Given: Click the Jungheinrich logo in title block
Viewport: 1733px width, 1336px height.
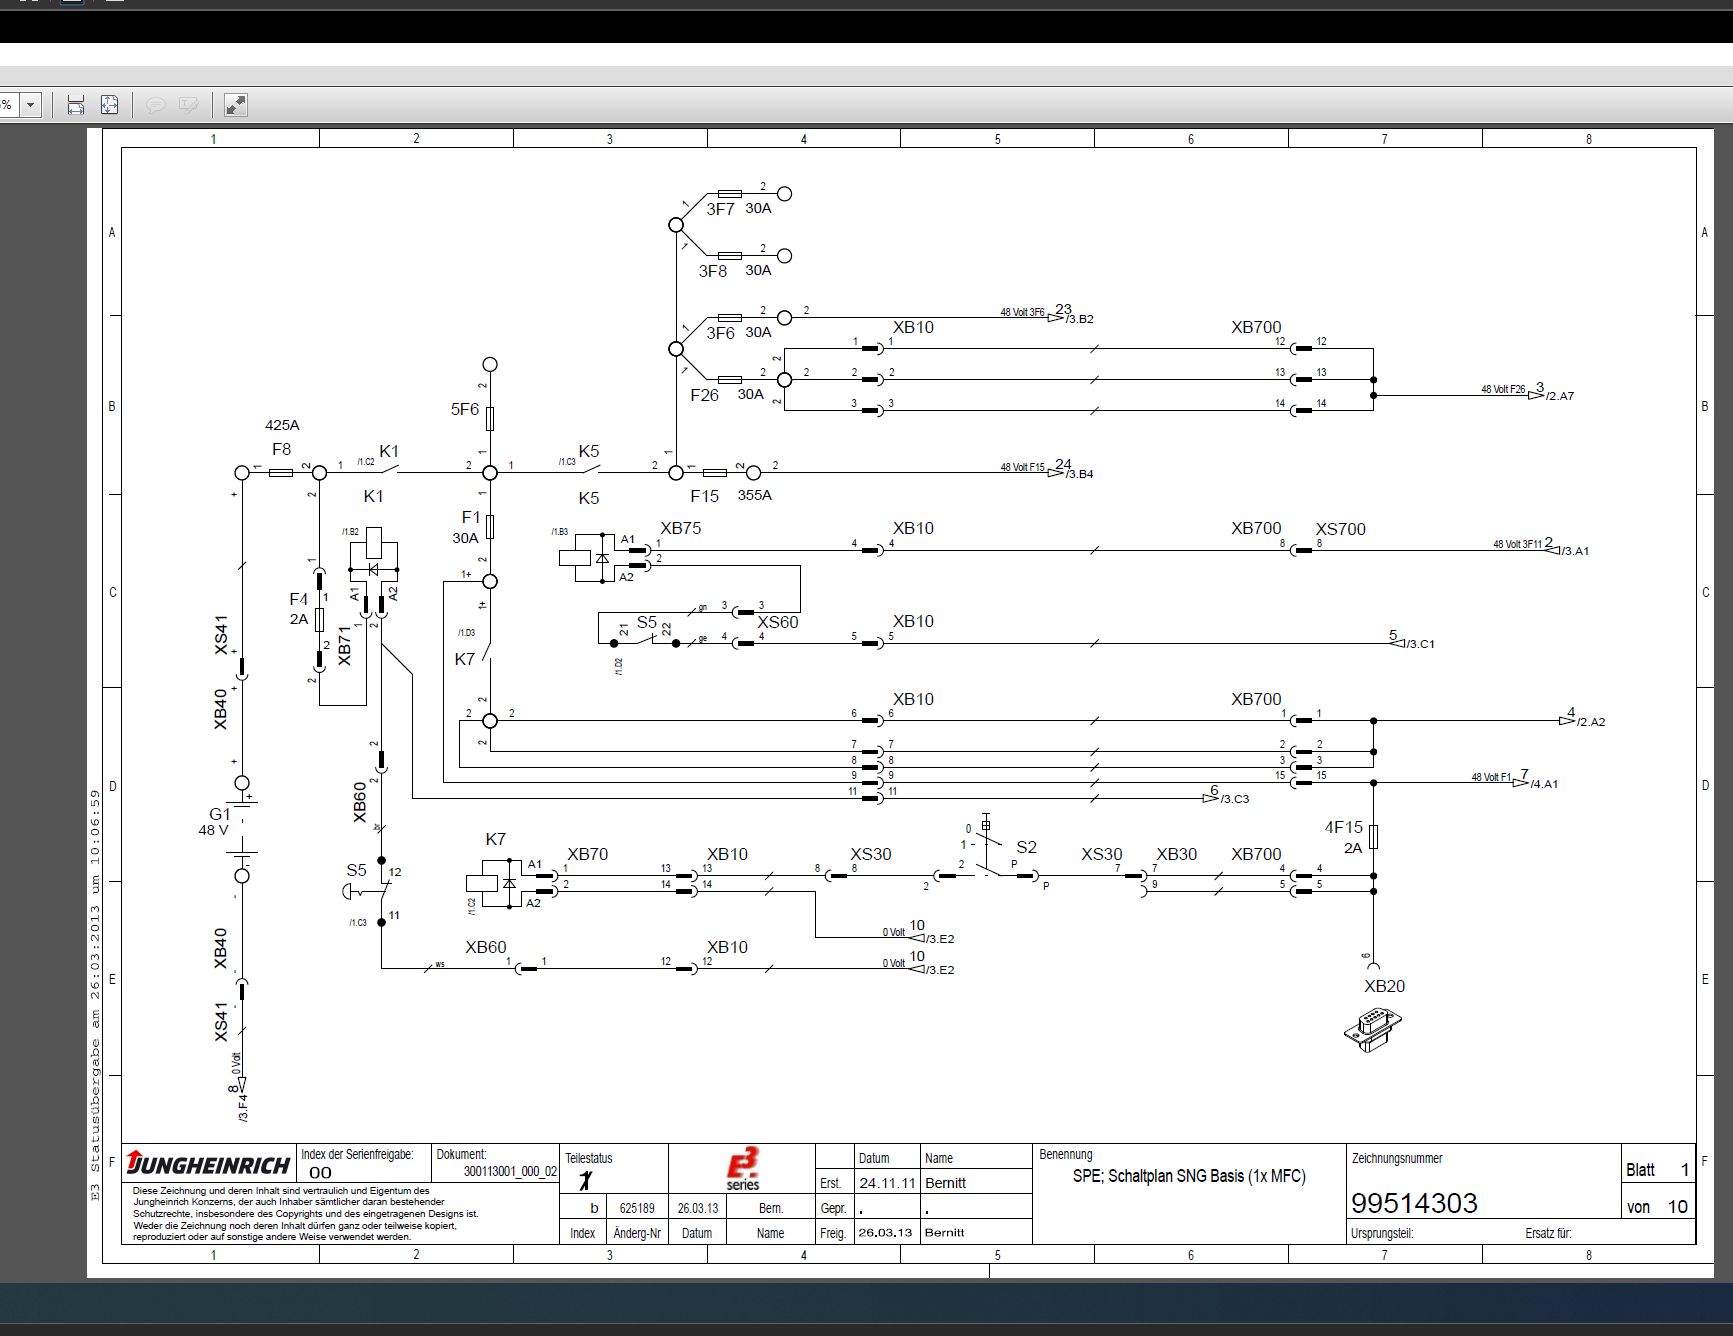Looking at the screenshot, I should tap(209, 1164).
